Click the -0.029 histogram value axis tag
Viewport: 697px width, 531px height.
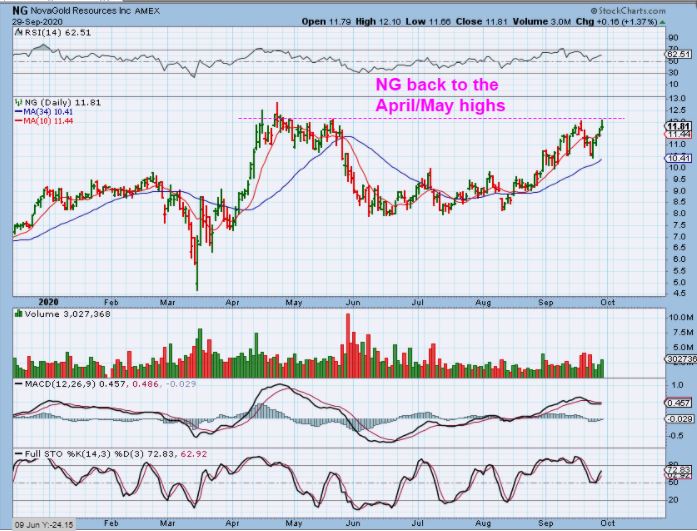679,419
